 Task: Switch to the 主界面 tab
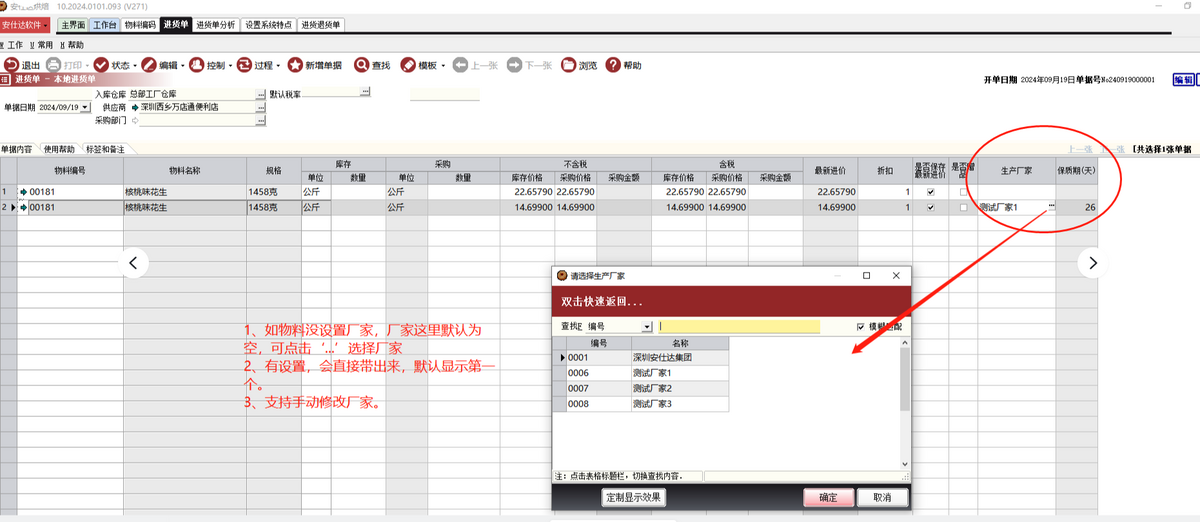tap(72, 23)
